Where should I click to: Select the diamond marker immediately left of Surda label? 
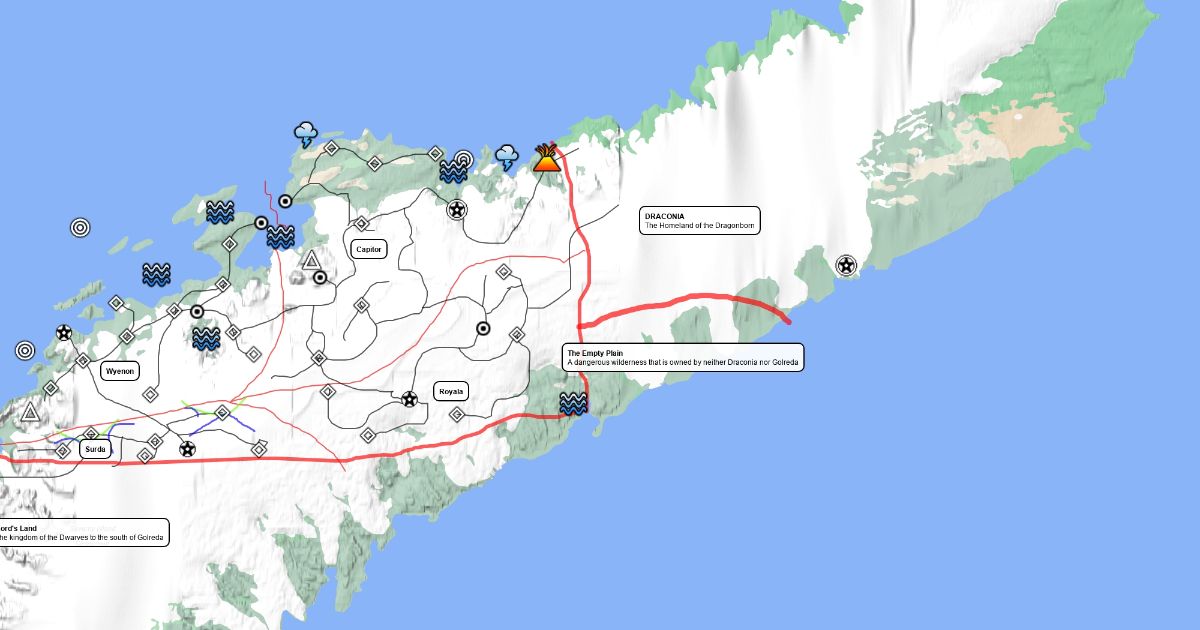pyautogui.click(x=62, y=451)
